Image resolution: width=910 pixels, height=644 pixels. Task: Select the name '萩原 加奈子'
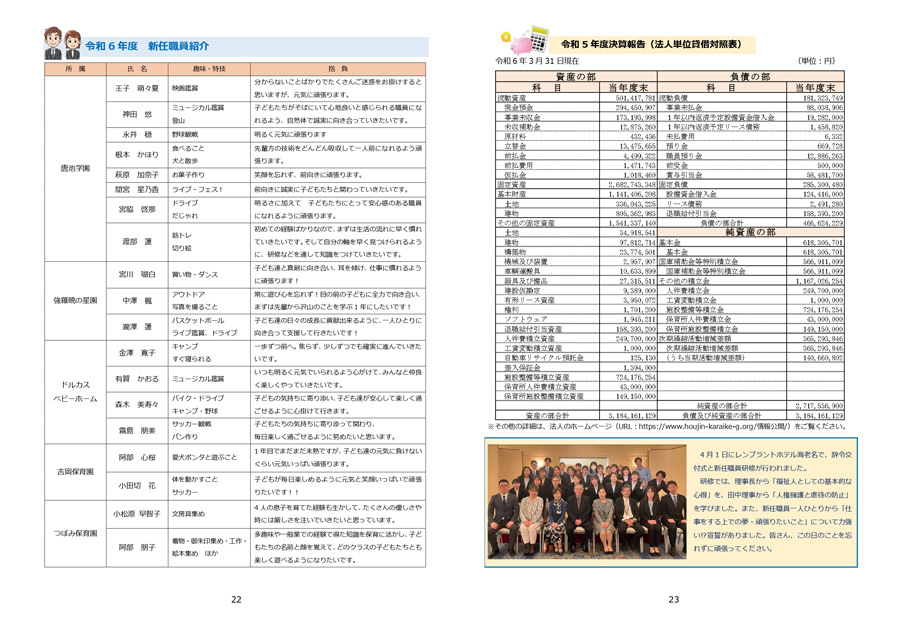(x=137, y=175)
